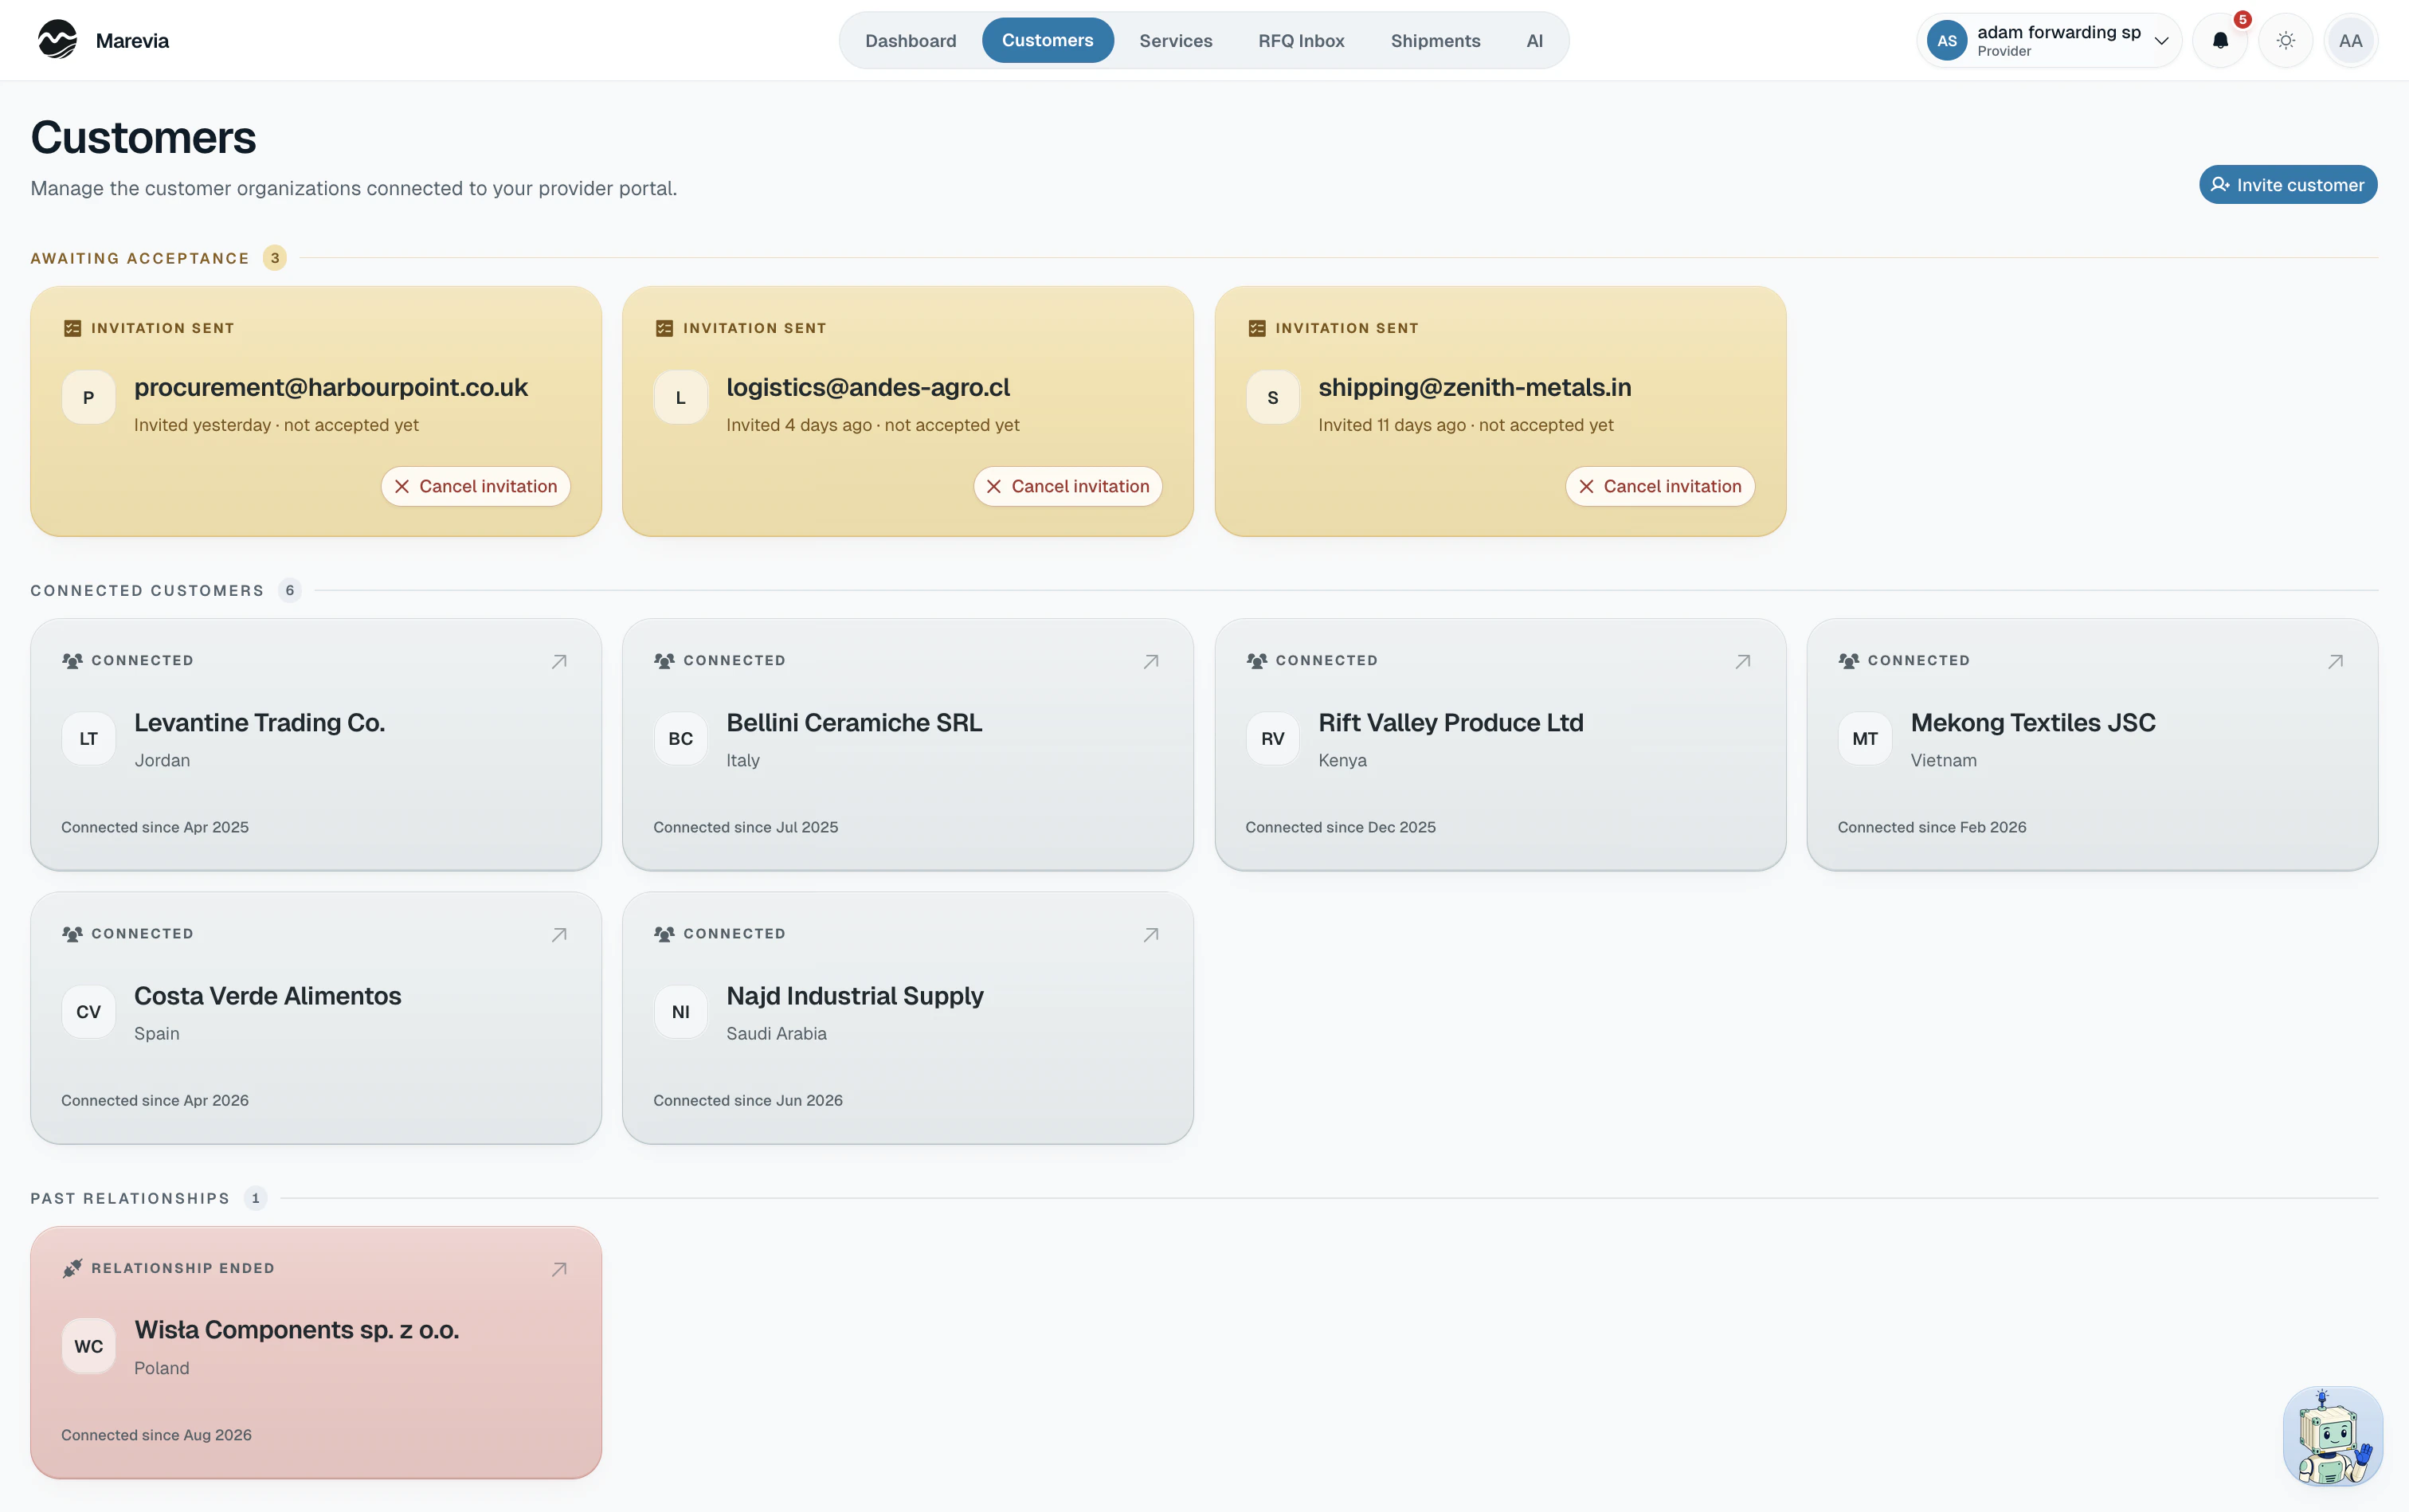Click the Invite customer button
The image size is (2409, 1512).
pos(2288,185)
